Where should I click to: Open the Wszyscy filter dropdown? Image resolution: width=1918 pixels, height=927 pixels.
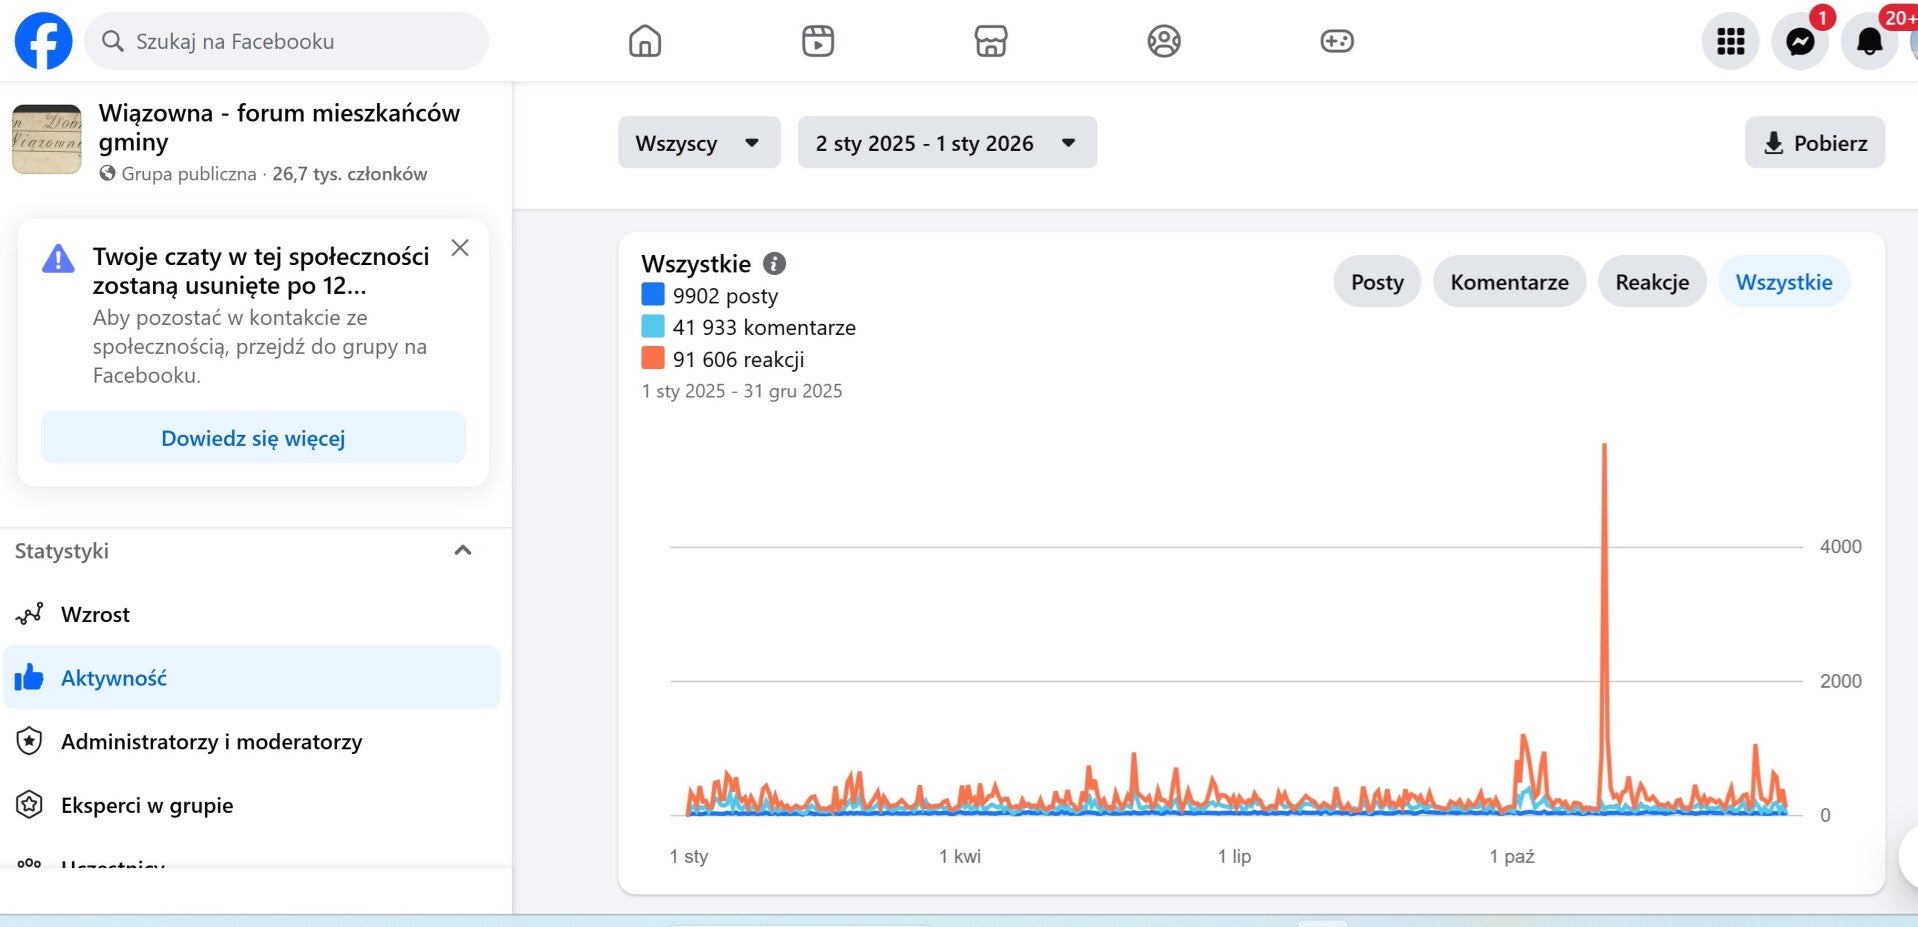tap(698, 143)
